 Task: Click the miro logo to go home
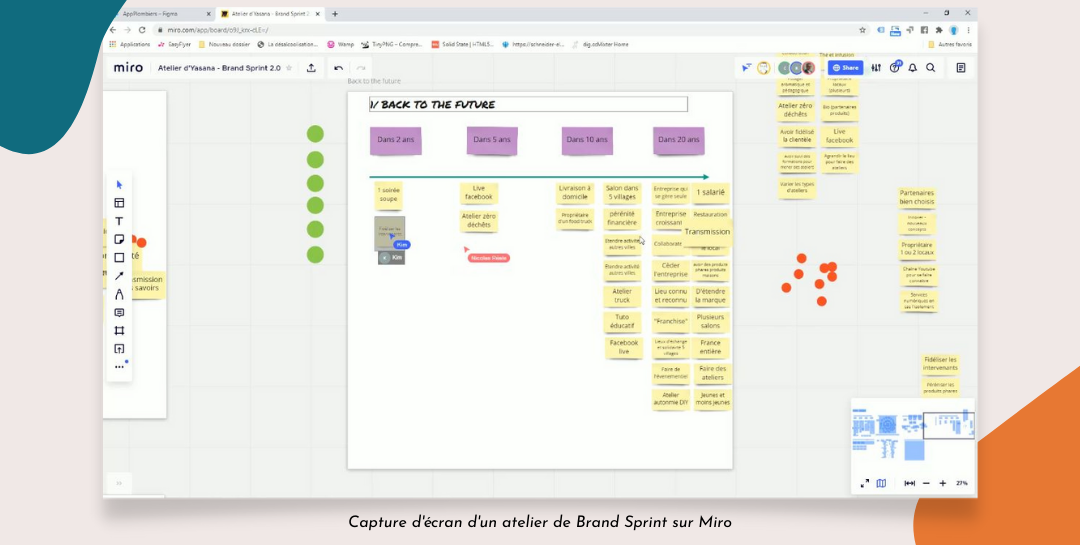click(128, 68)
